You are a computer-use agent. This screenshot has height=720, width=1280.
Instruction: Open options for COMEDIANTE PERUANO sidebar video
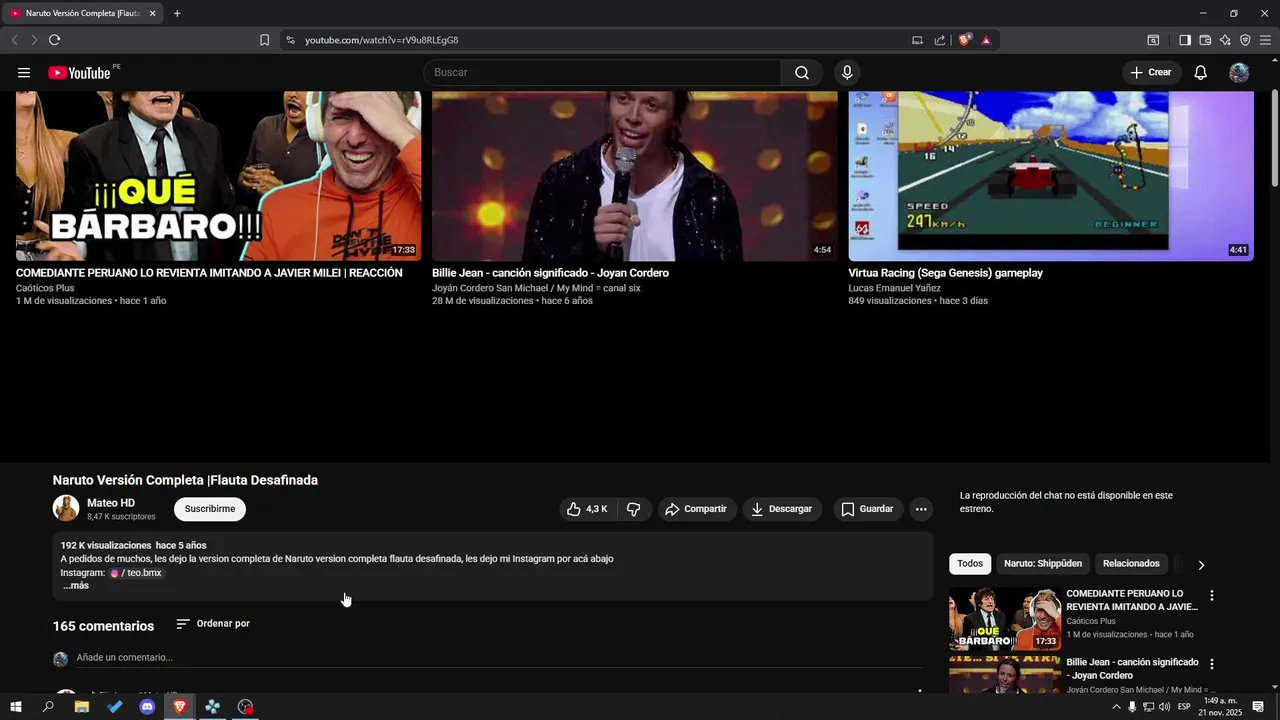point(1212,595)
